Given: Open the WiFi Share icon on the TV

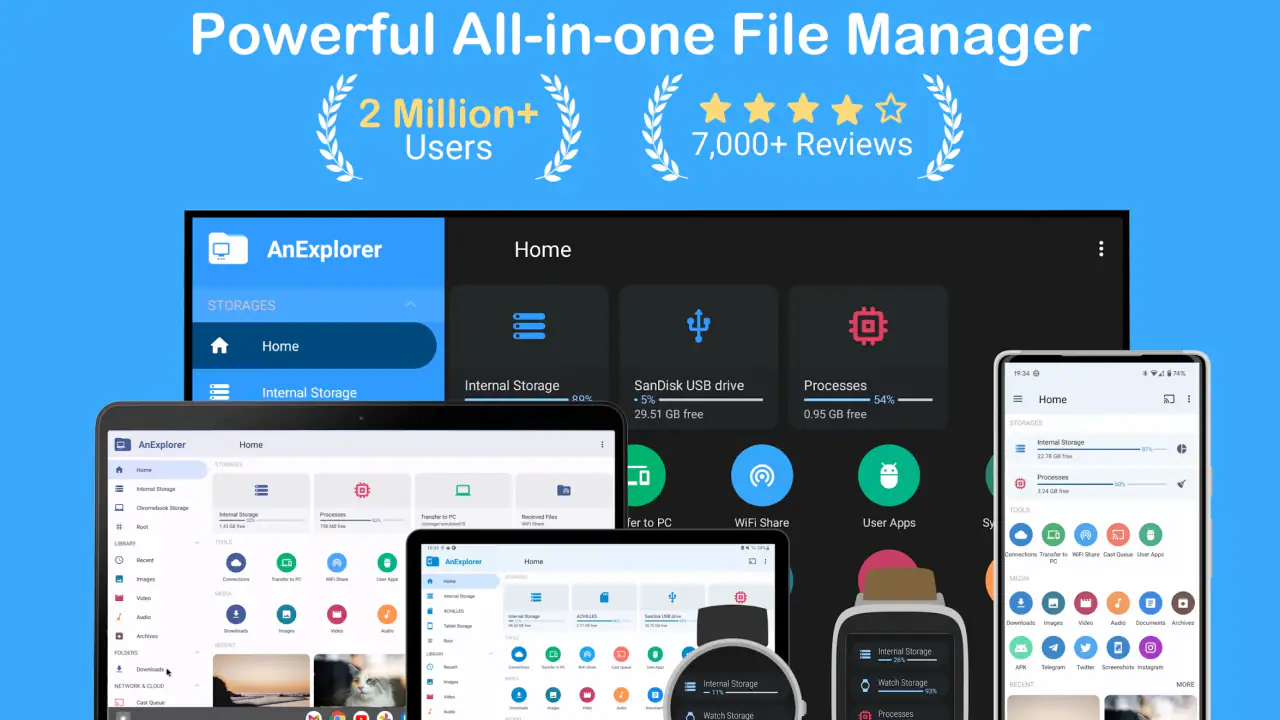Looking at the screenshot, I should (762, 476).
